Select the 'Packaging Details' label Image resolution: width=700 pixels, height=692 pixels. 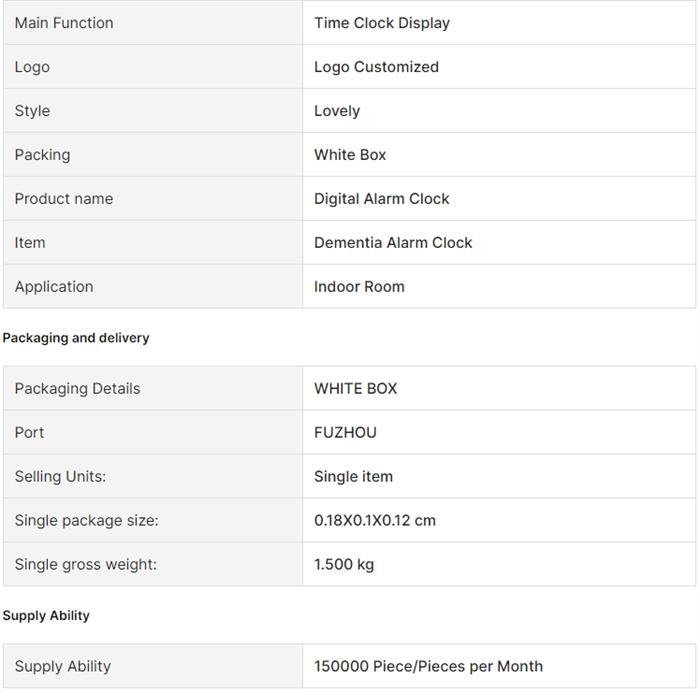(x=77, y=388)
